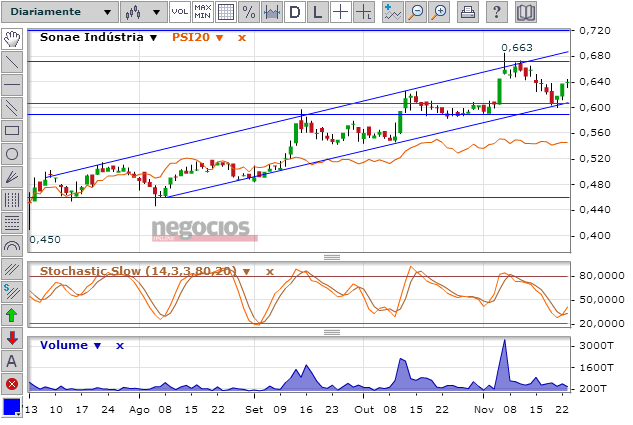Screen dimensions: 633x425
Task: Click the Nov month axis label
Action: [x=484, y=410]
